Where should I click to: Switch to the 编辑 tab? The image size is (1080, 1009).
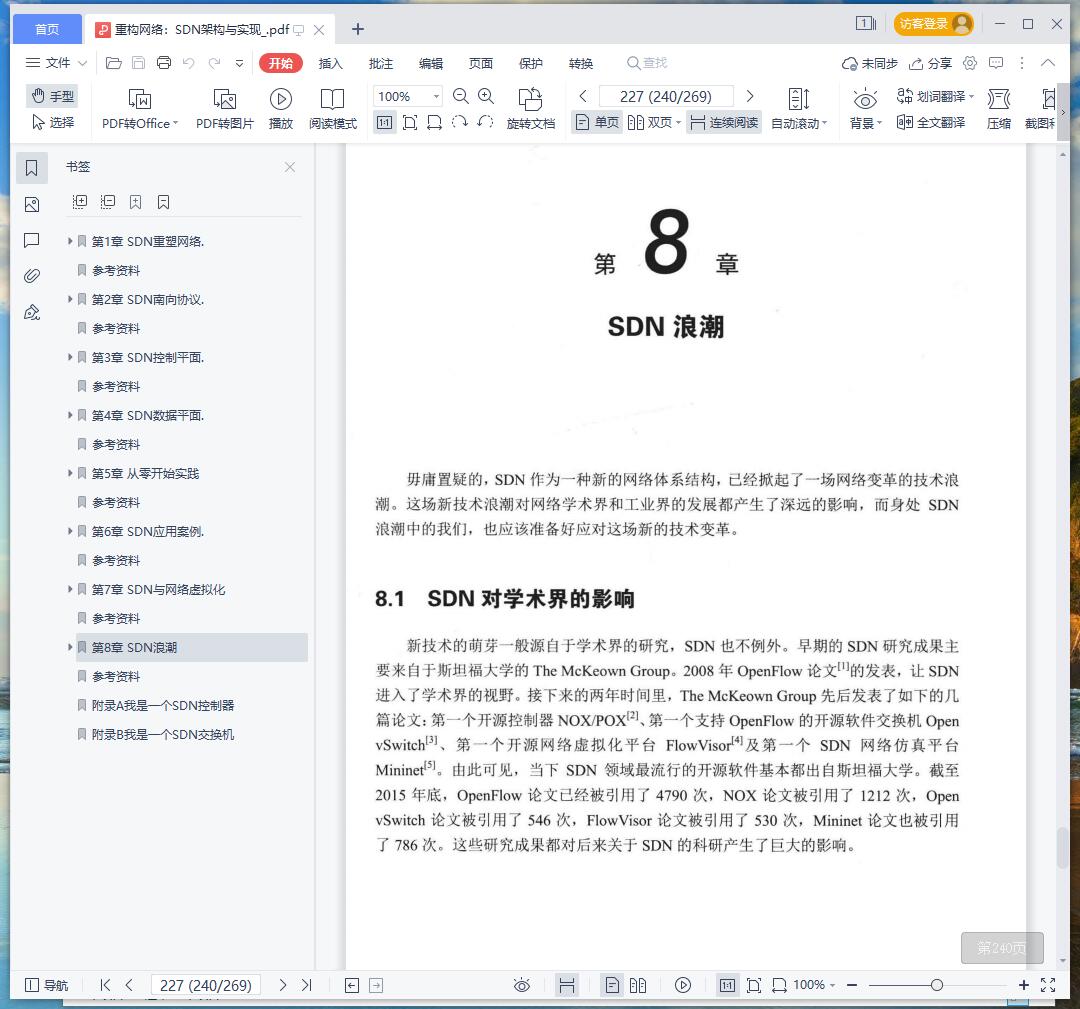click(x=431, y=63)
